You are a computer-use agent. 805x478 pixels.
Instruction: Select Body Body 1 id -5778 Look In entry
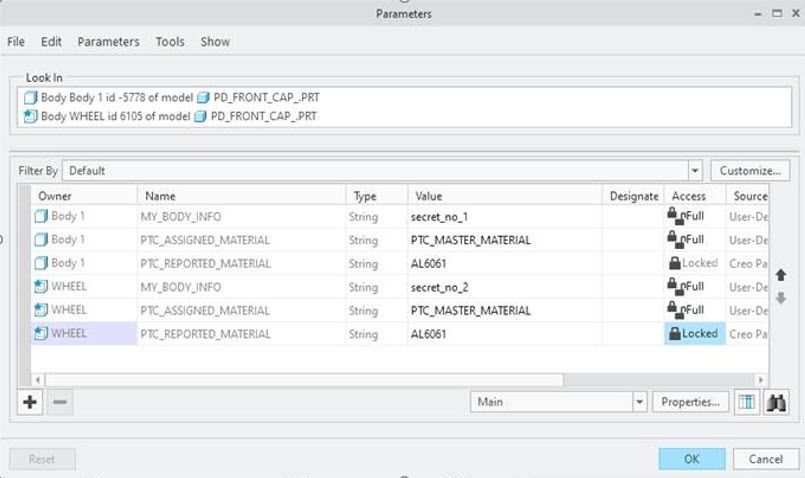[172, 98]
